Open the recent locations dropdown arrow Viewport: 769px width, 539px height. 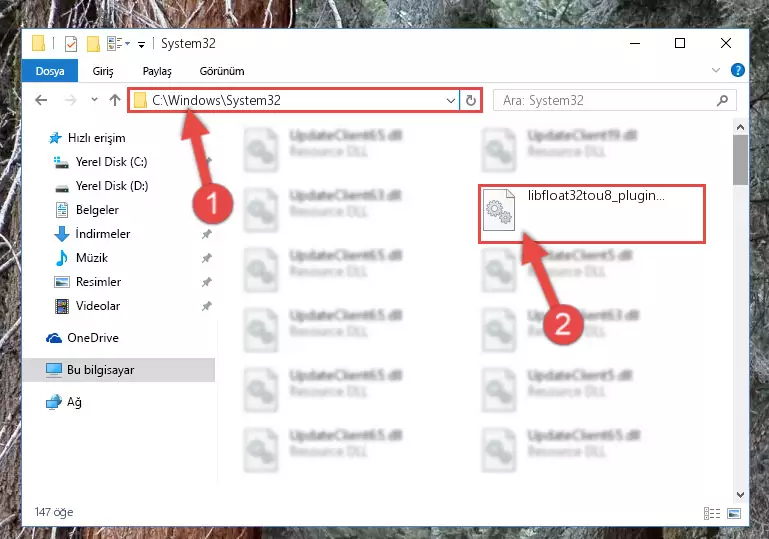point(94,100)
